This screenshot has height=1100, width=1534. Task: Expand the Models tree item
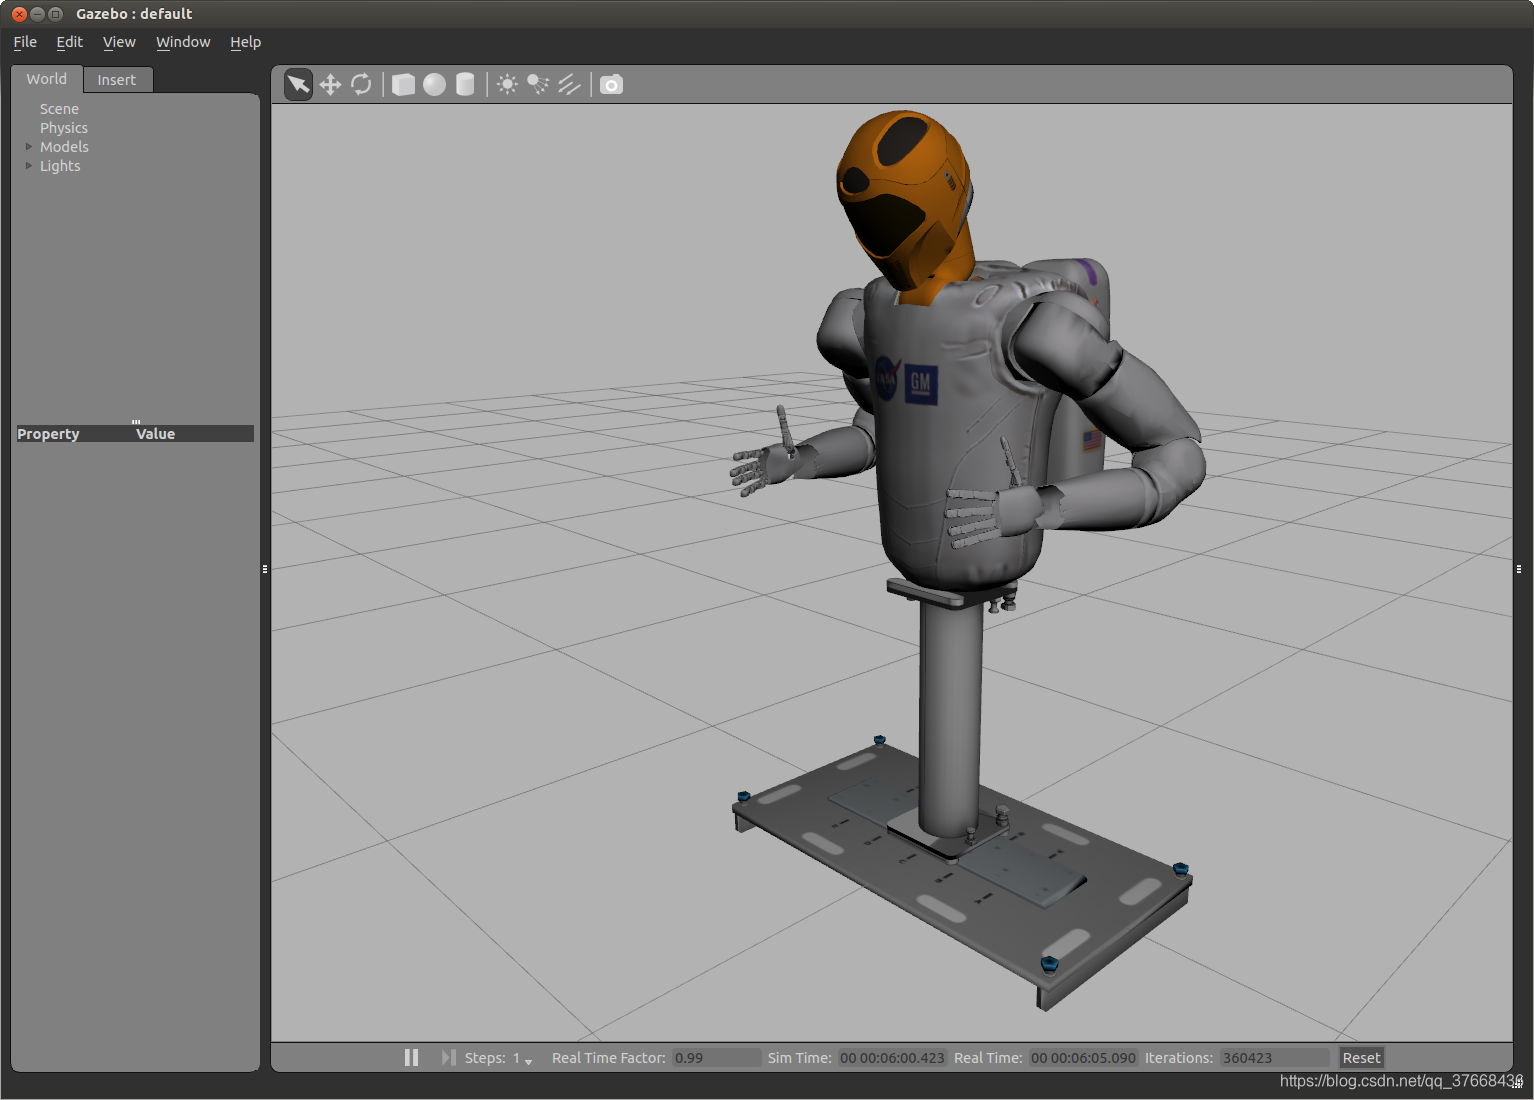[x=29, y=147]
